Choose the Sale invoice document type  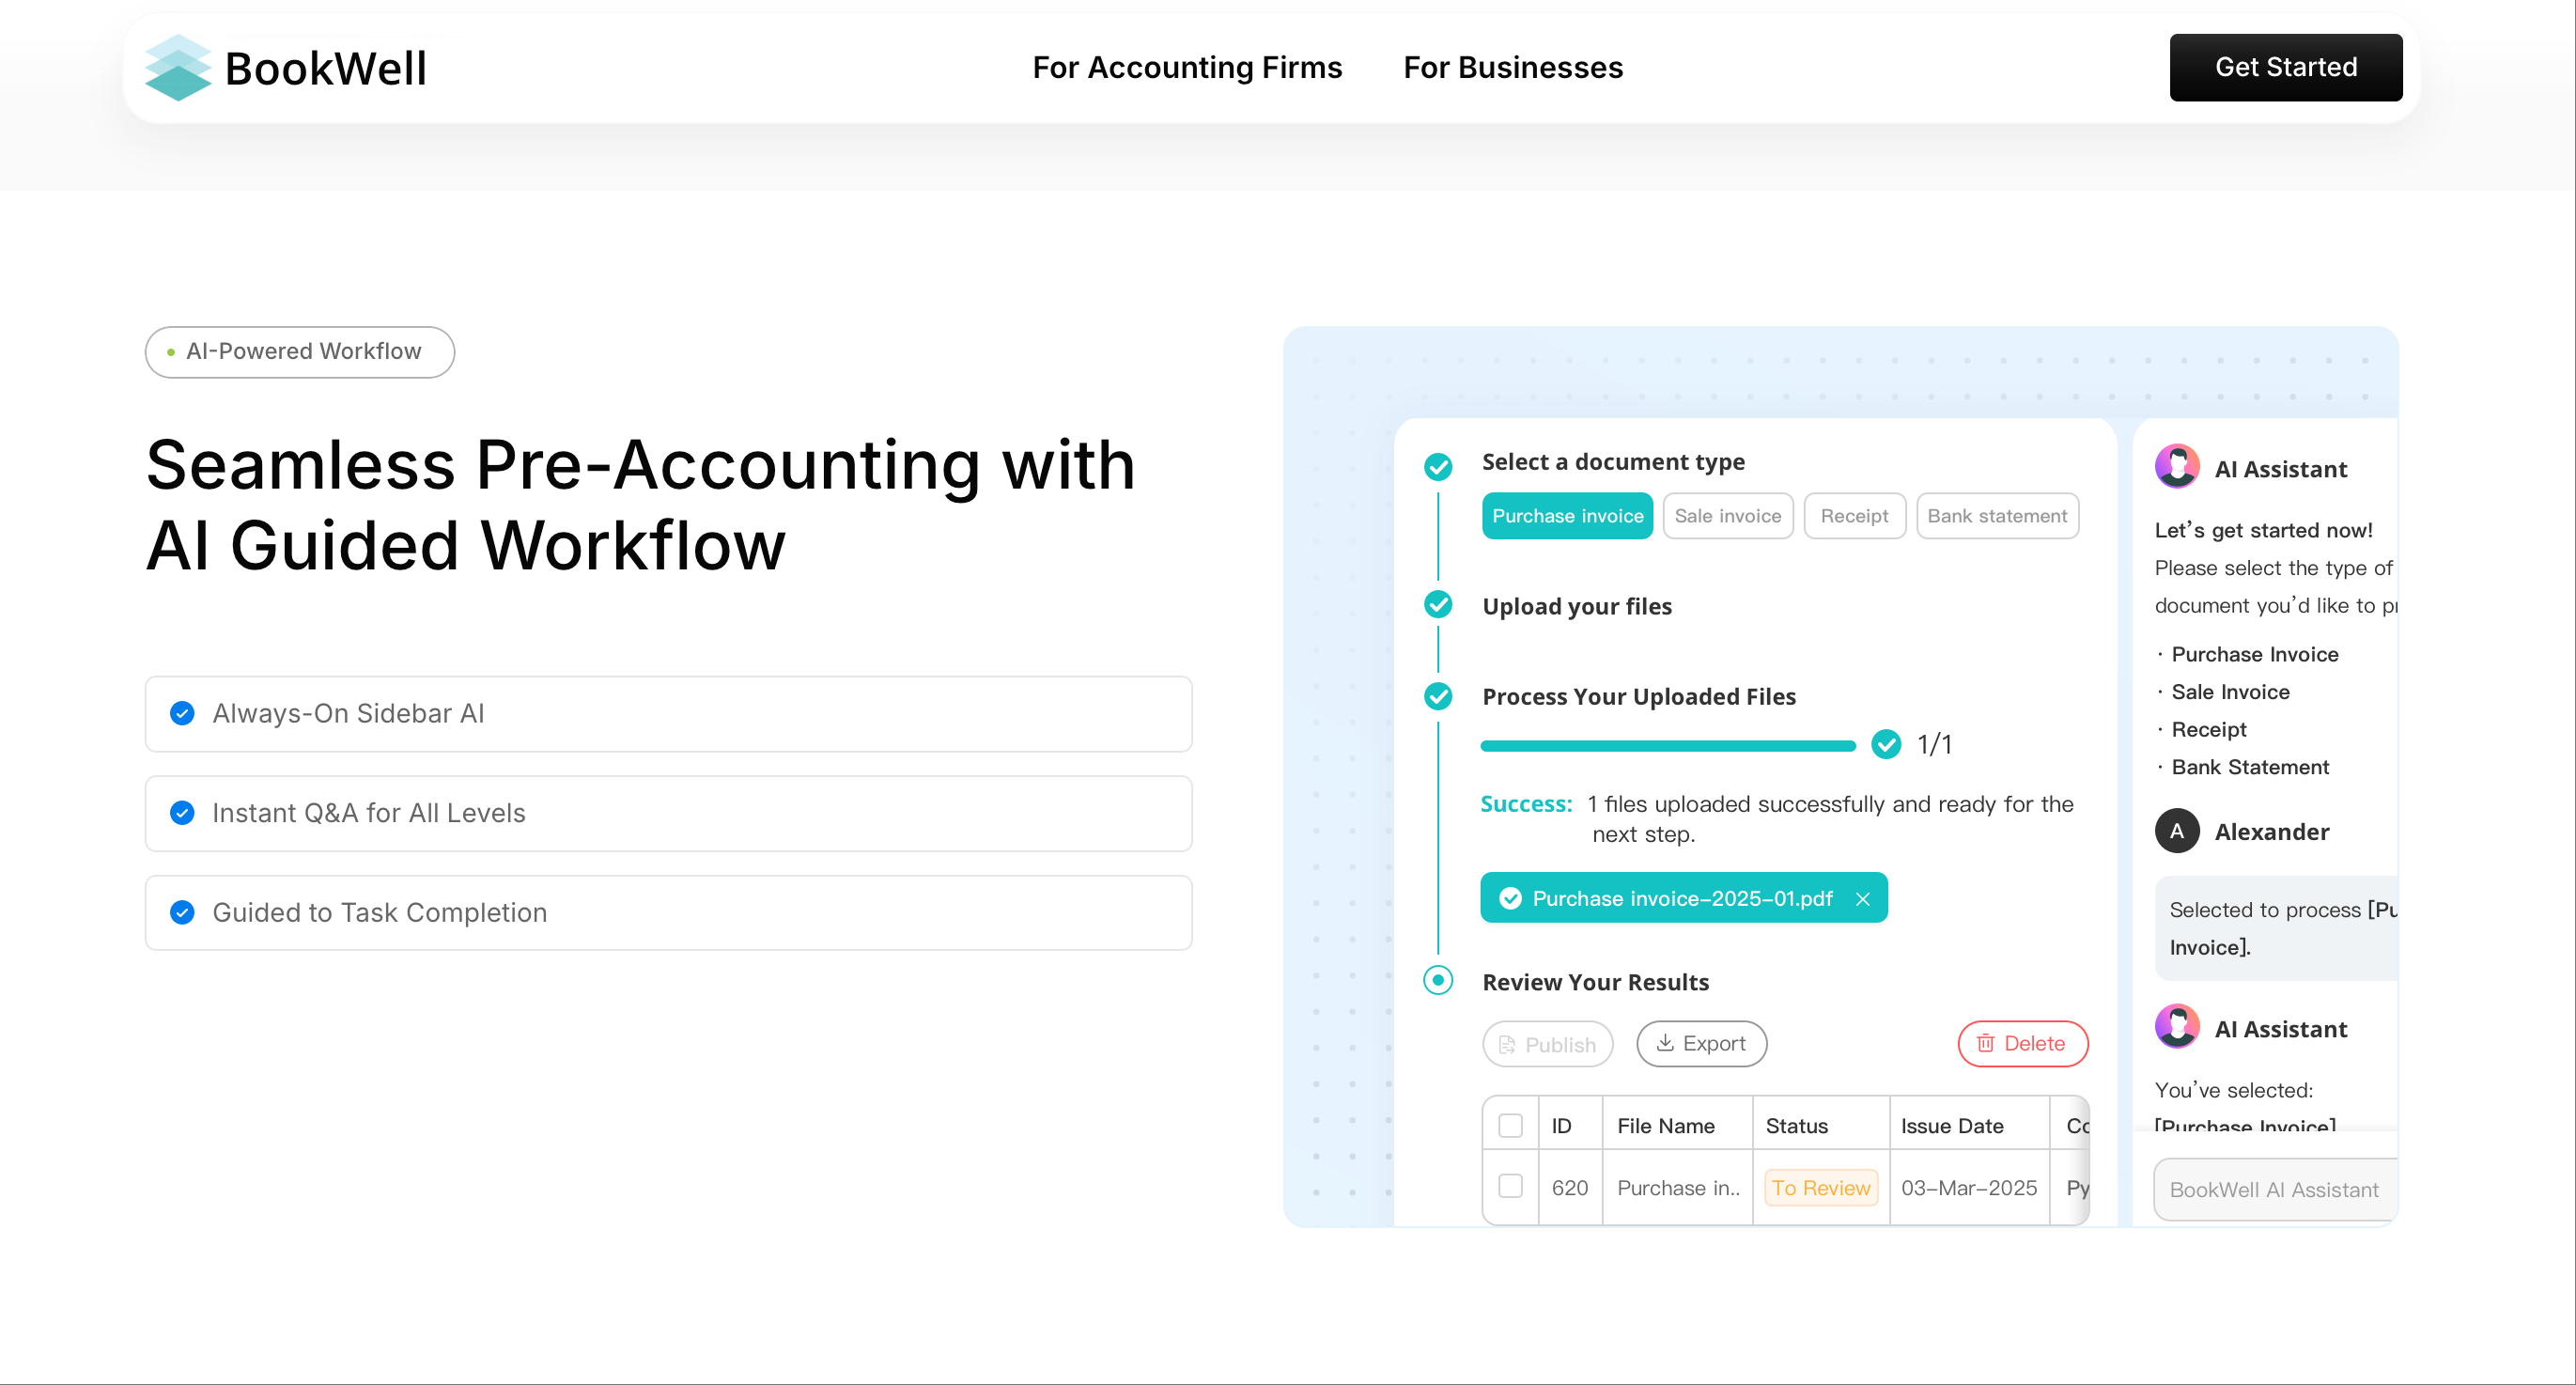(1728, 516)
